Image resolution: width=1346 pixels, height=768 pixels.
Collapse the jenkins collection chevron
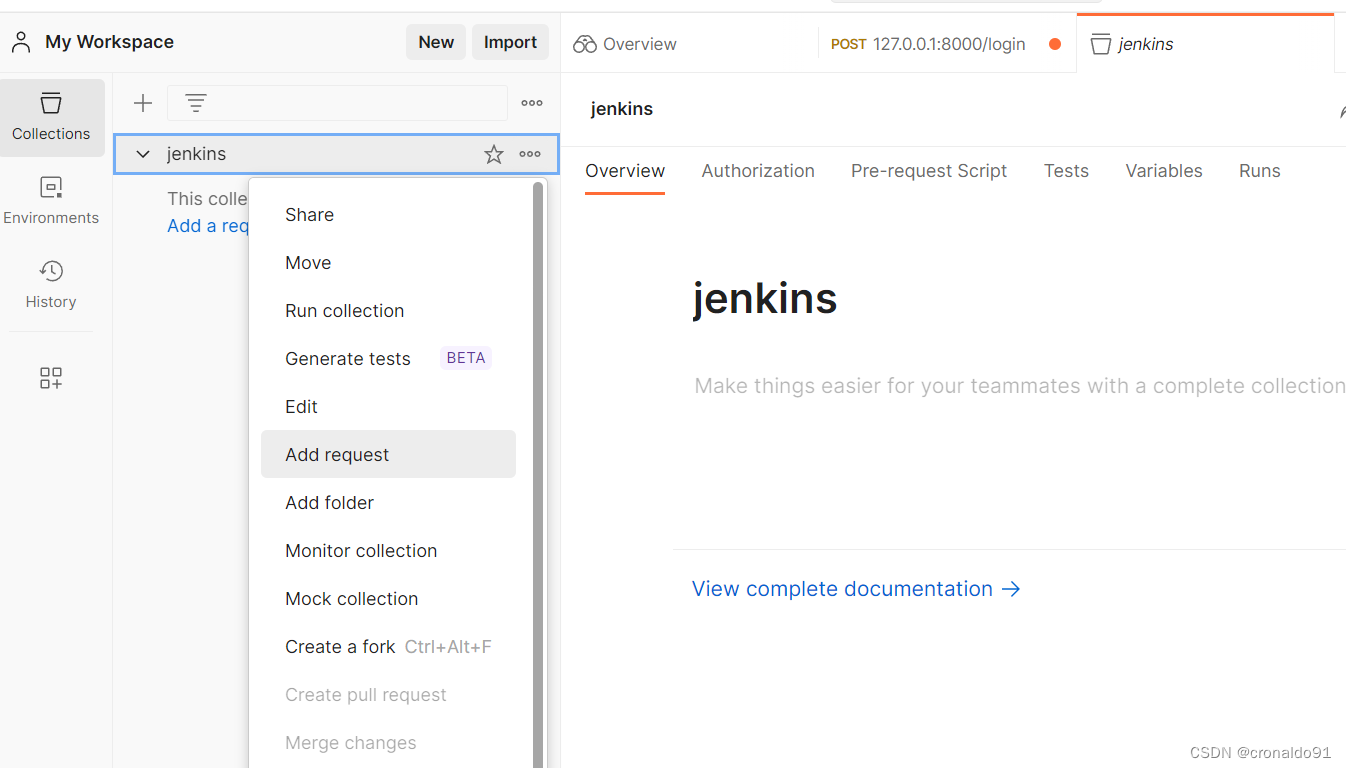click(x=143, y=154)
